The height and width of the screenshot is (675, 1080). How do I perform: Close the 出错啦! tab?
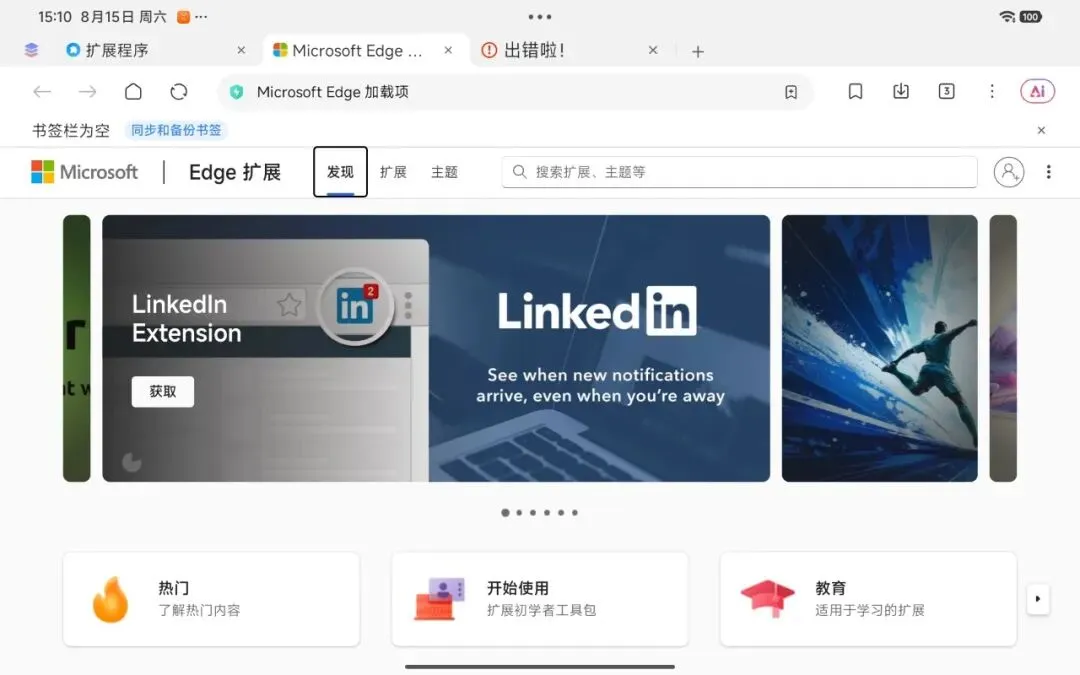(x=653, y=50)
